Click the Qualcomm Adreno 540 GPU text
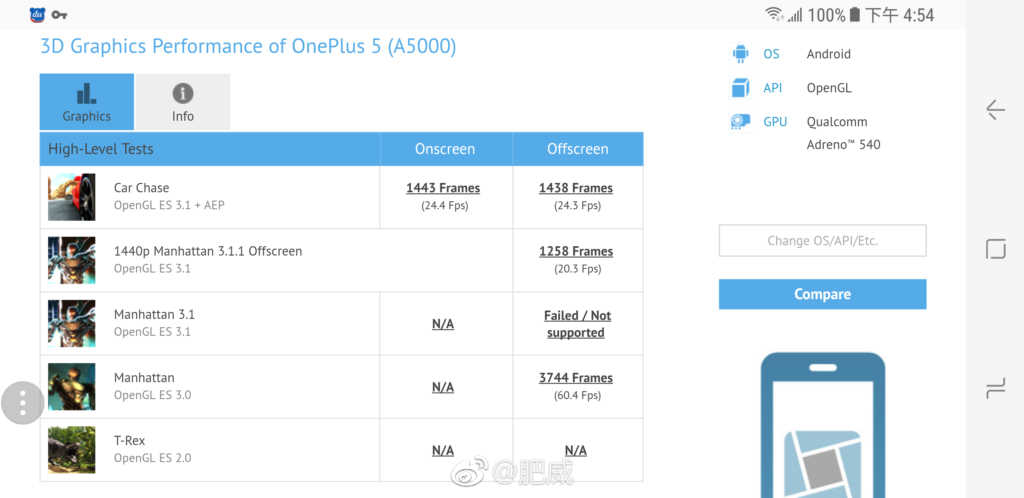The image size is (1024, 498). 843,133
